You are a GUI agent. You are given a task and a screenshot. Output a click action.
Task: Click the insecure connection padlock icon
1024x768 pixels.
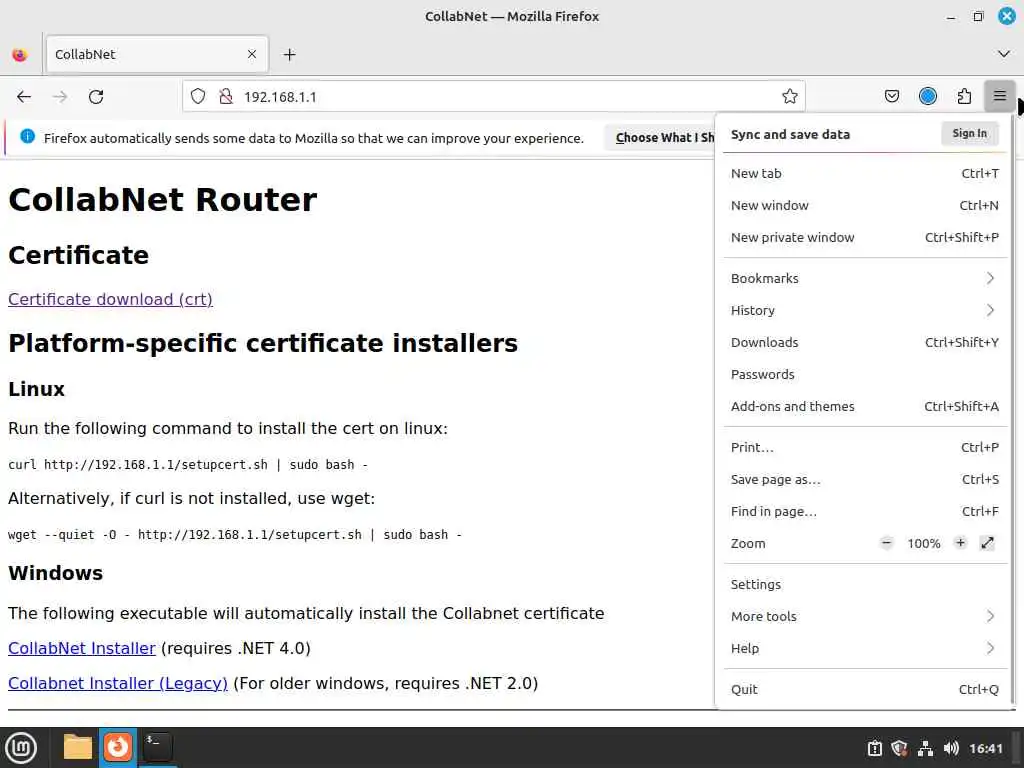coord(226,97)
